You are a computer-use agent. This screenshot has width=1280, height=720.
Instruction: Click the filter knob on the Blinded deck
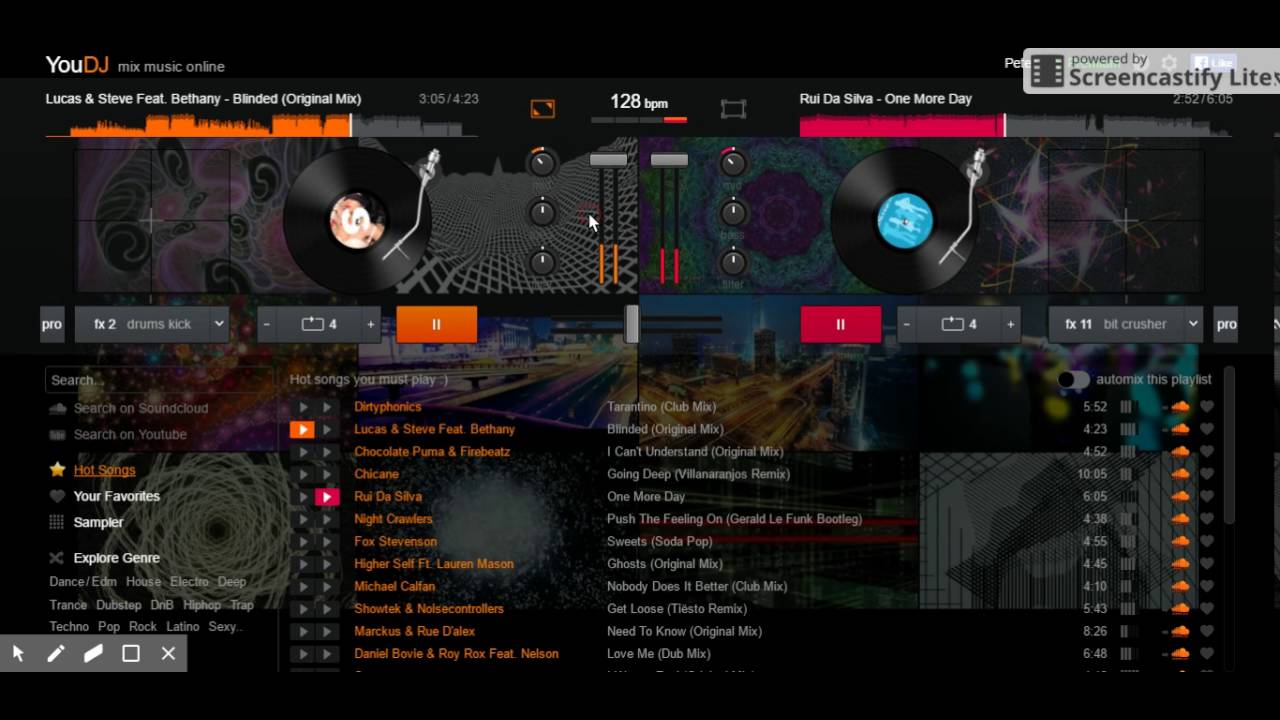pyautogui.click(x=542, y=262)
